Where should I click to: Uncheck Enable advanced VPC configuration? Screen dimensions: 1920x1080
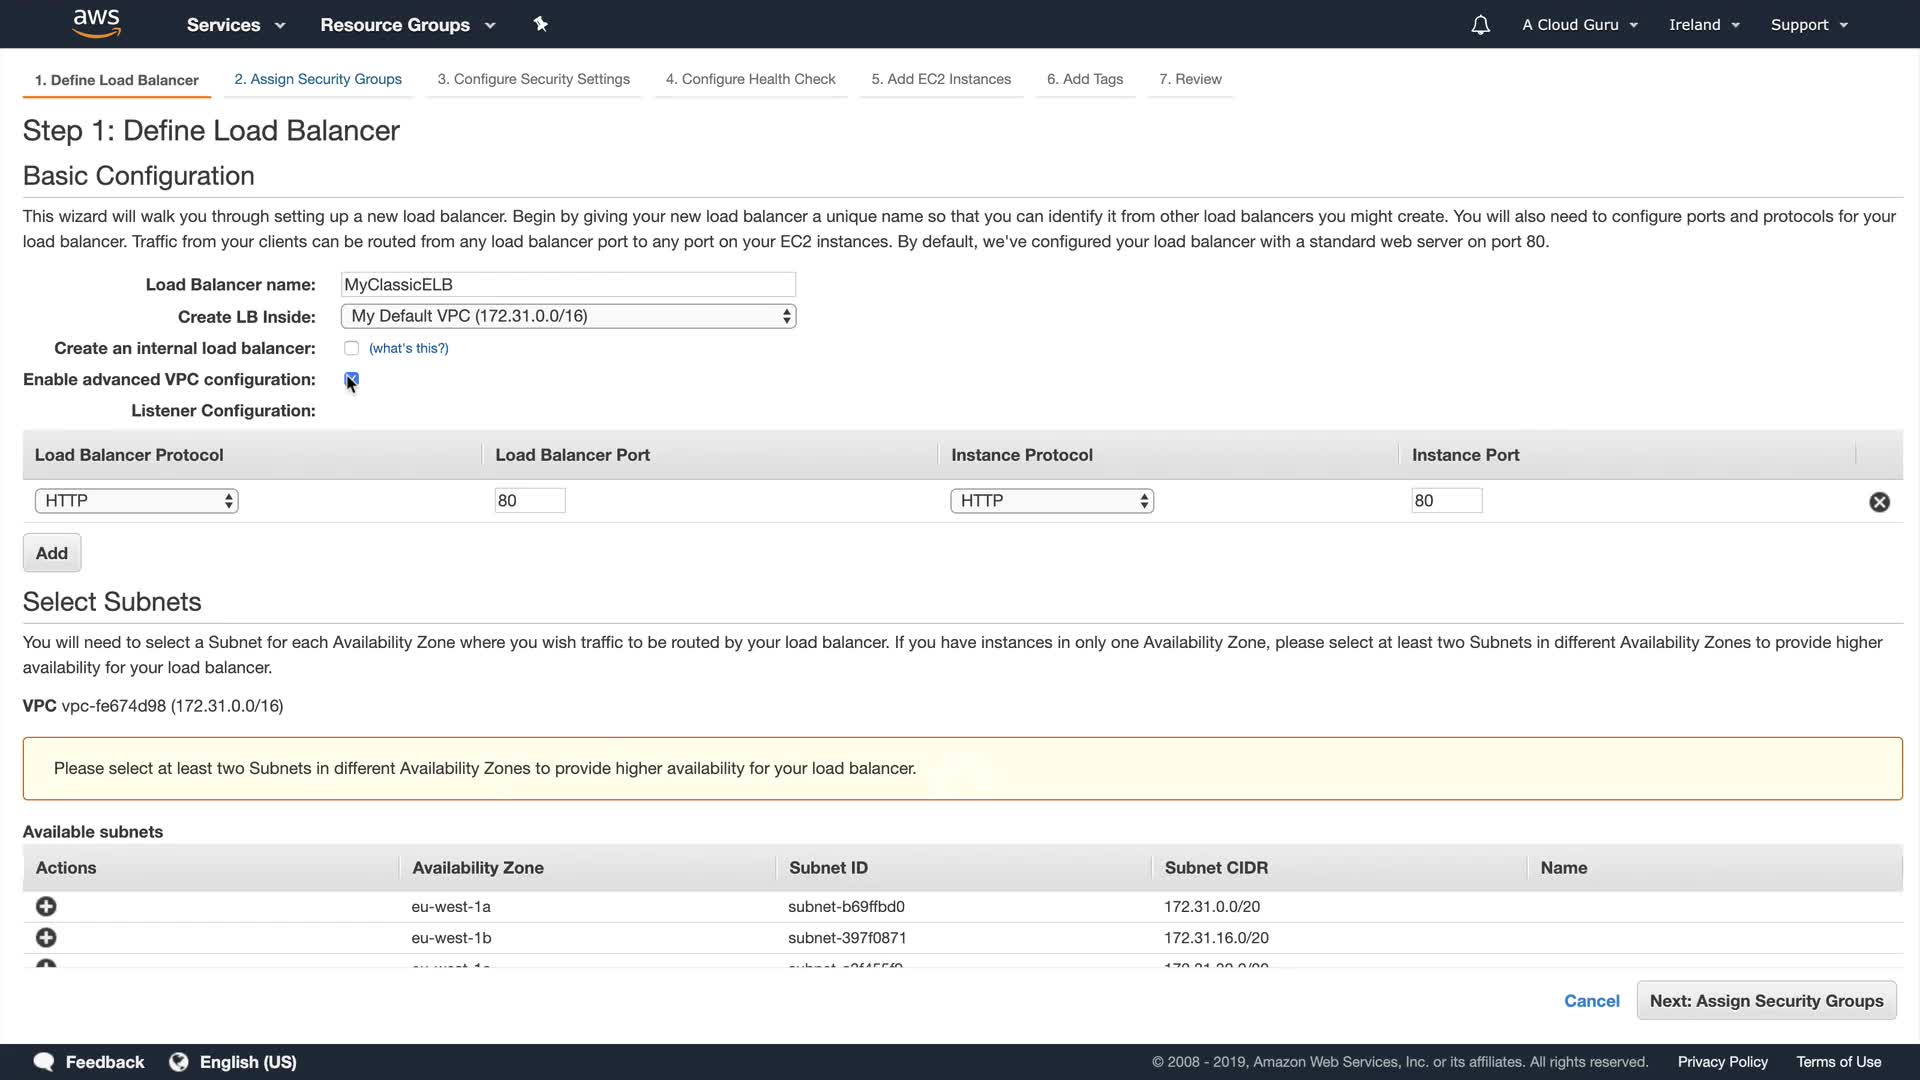[351, 379]
